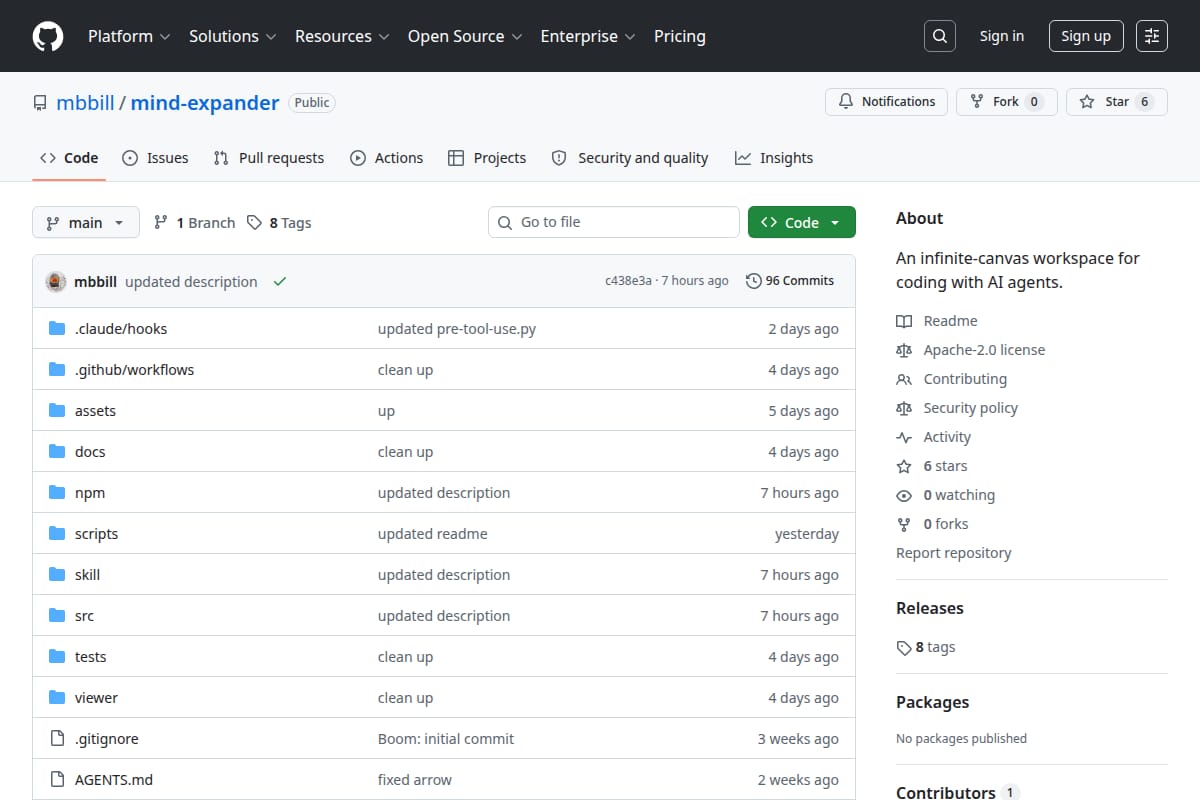Fork the repository button

[1006, 102]
